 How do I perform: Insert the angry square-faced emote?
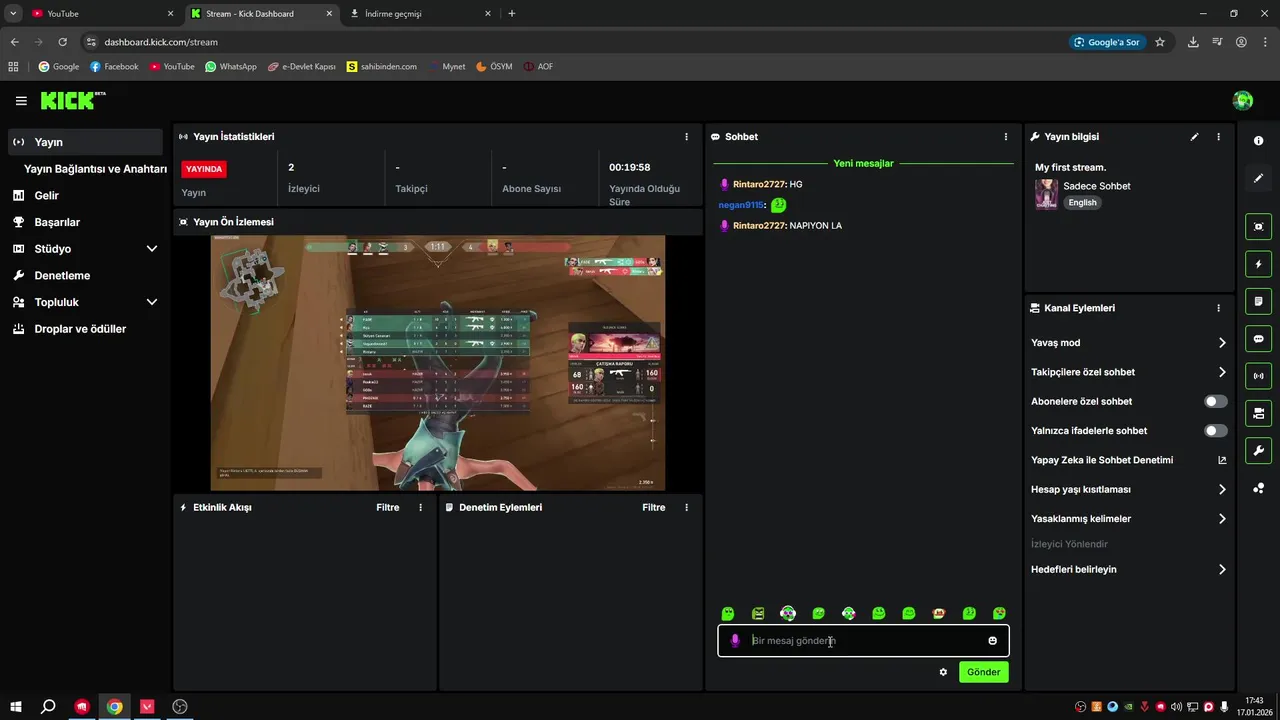(x=758, y=614)
